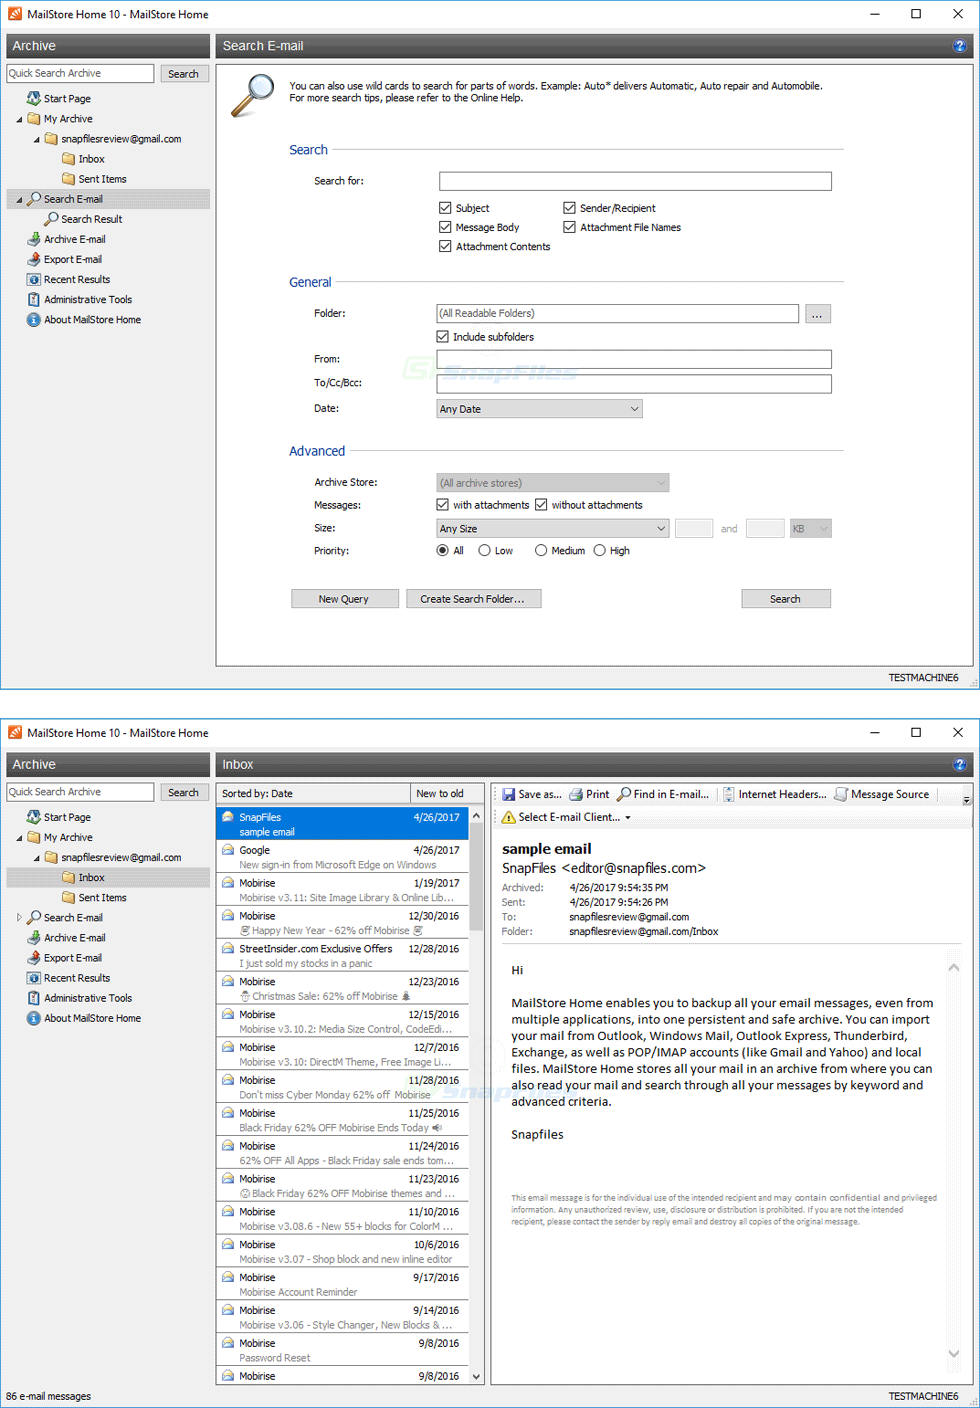Viewport: 980px width, 1408px height.
Task: Click scroll-down arrow of message body
Action: [954, 1353]
